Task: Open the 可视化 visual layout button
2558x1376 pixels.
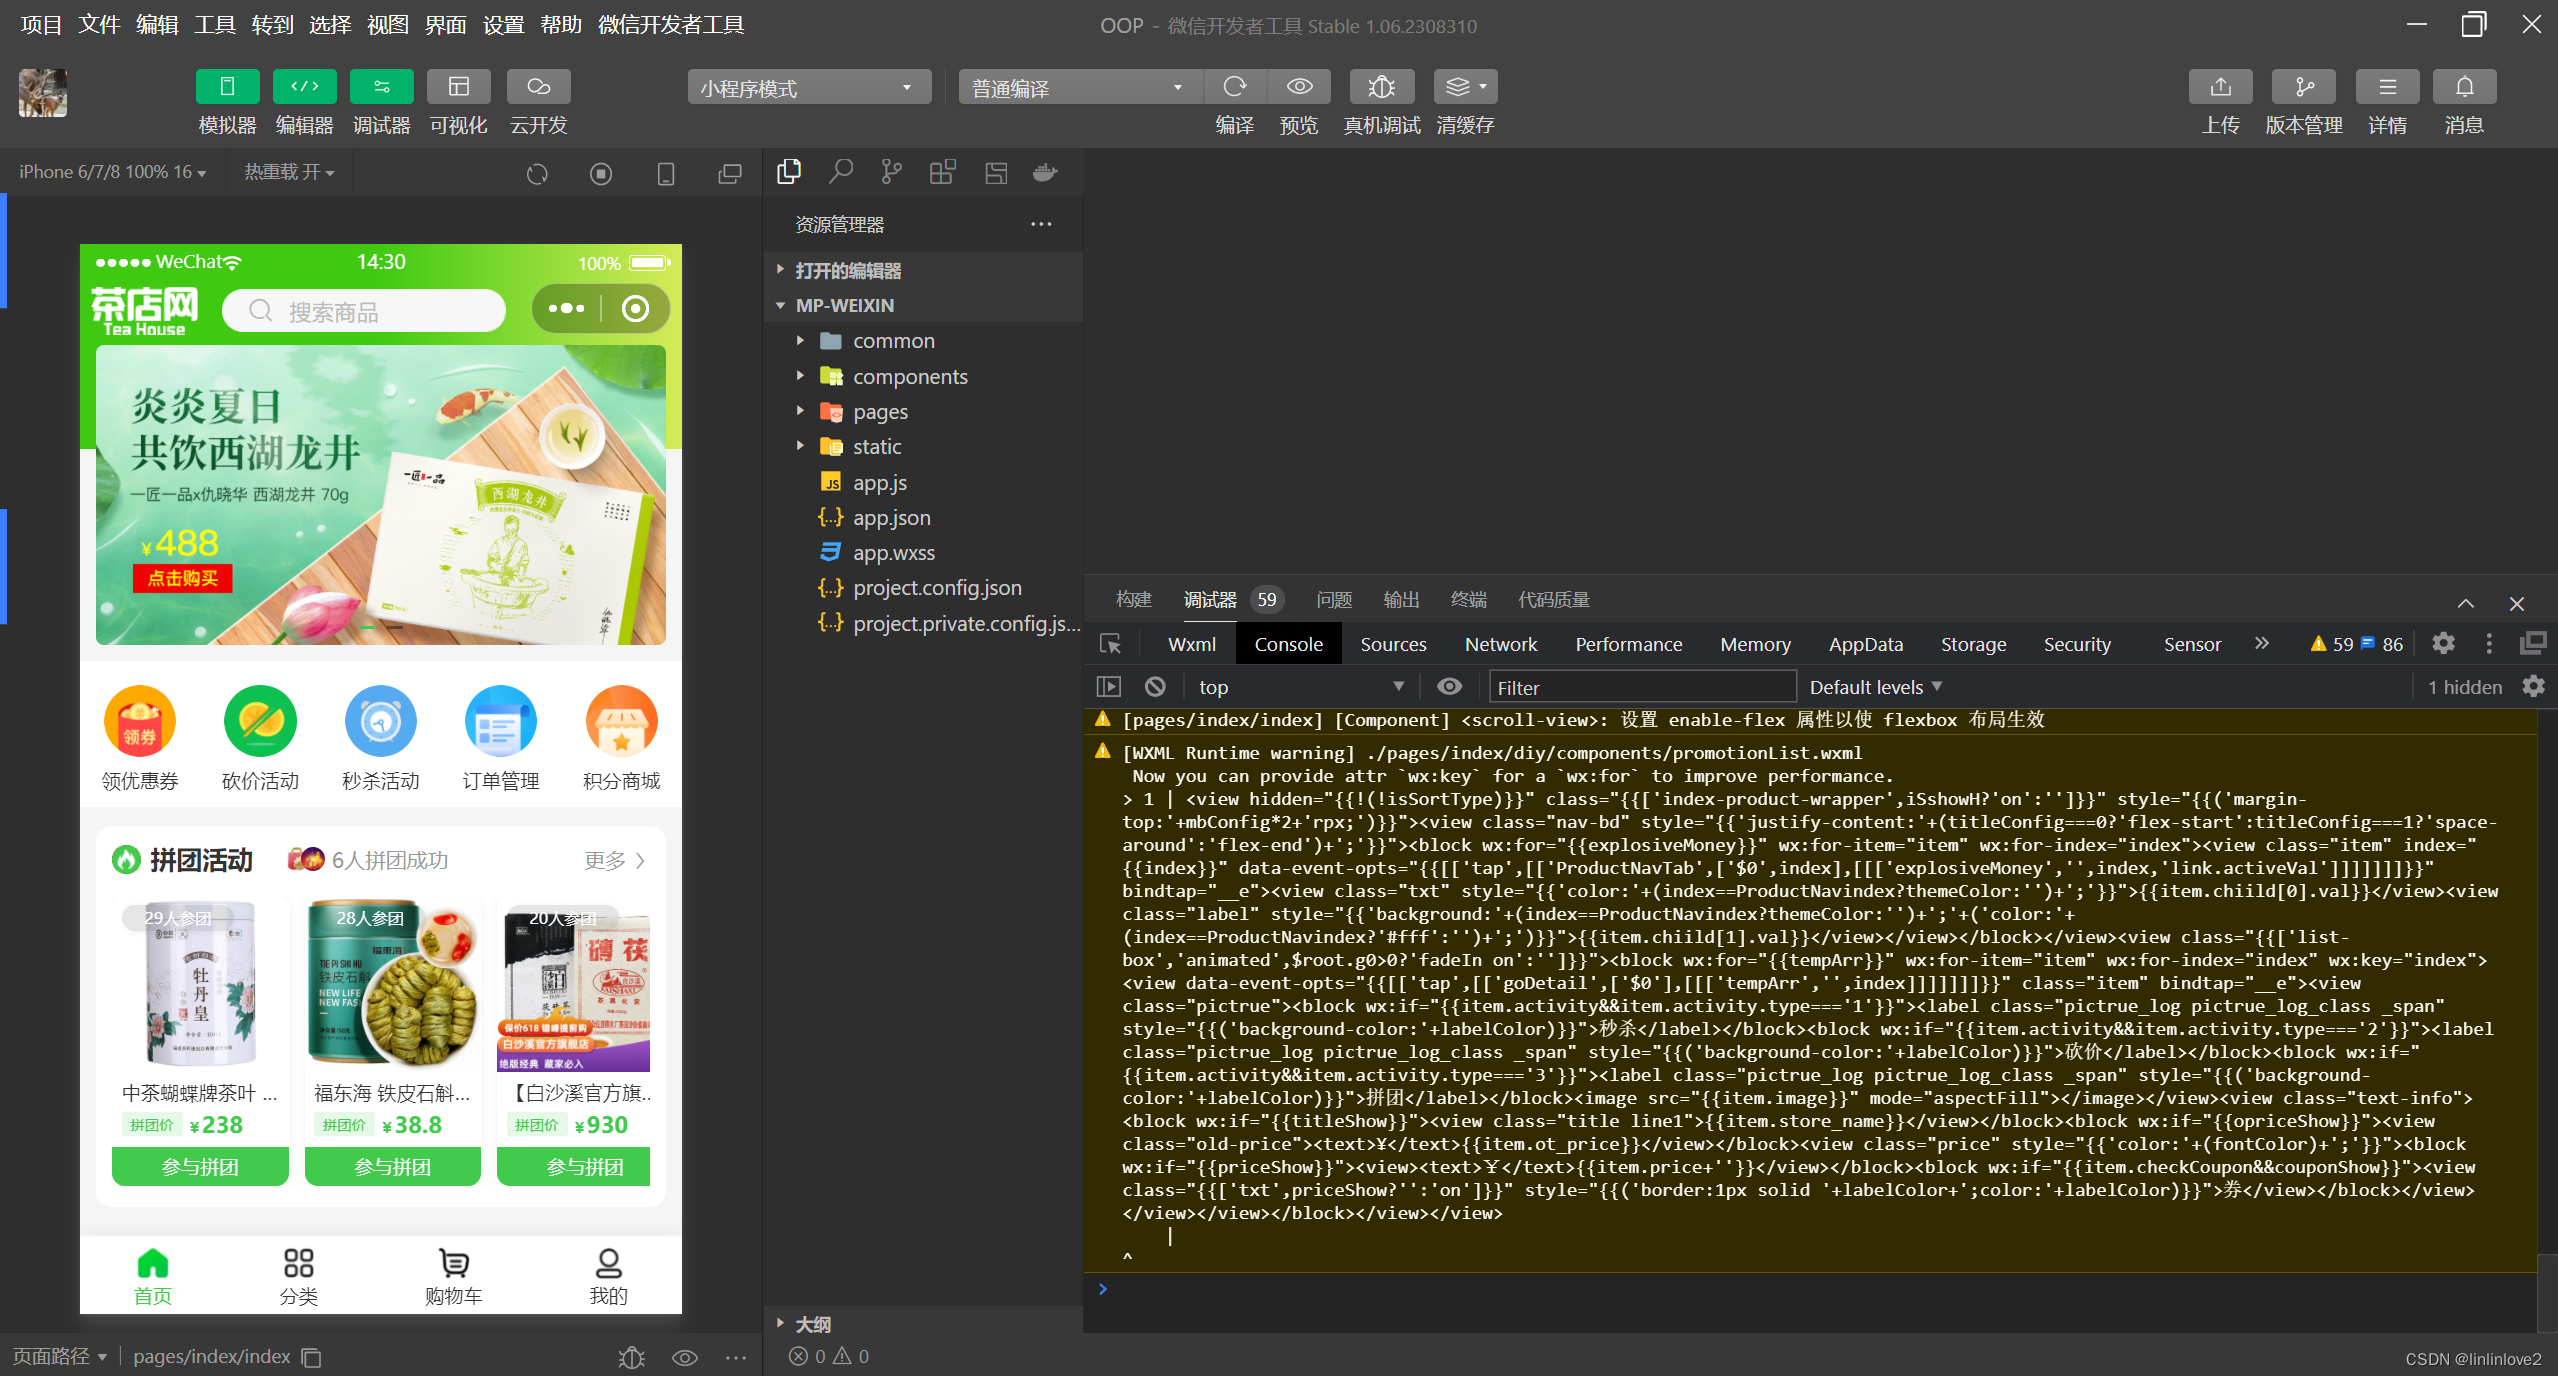Action: (x=458, y=87)
